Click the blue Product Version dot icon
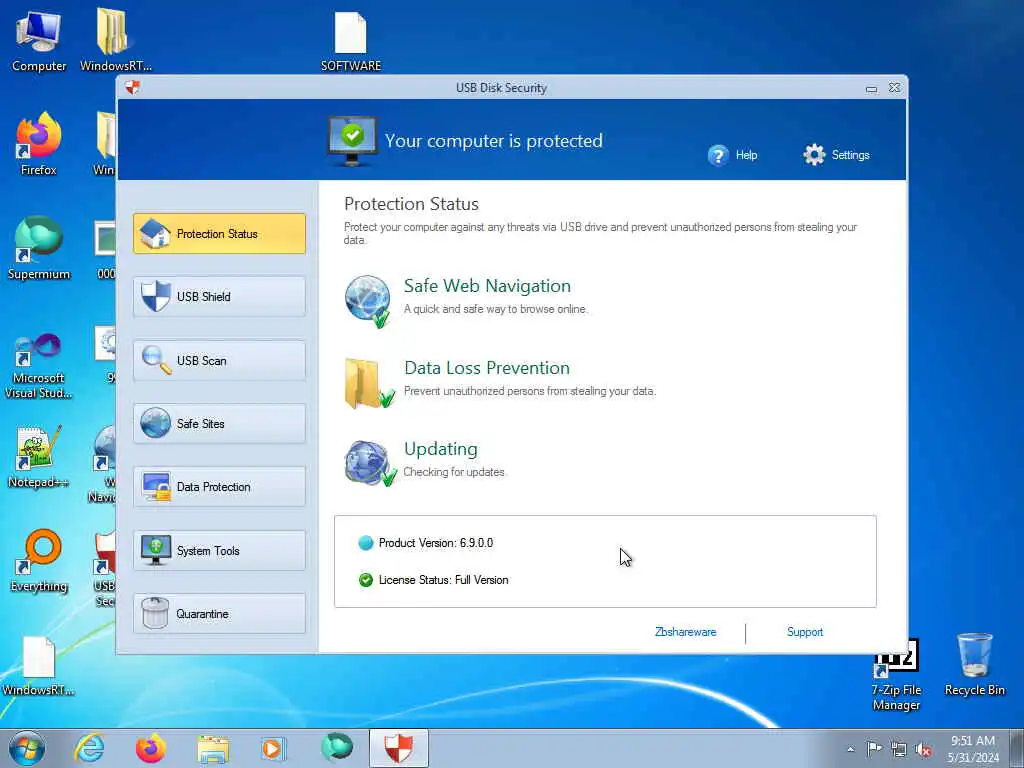The height and width of the screenshot is (768, 1024). (x=366, y=542)
